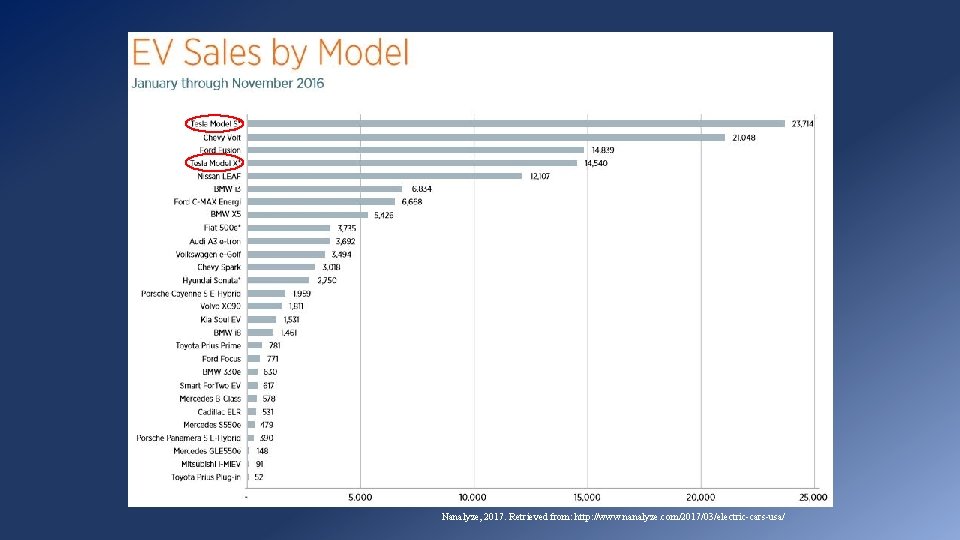The image size is (960, 540).
Task: Click the 5,000 x-axis tick label
Action: click(x=360, y=498)
